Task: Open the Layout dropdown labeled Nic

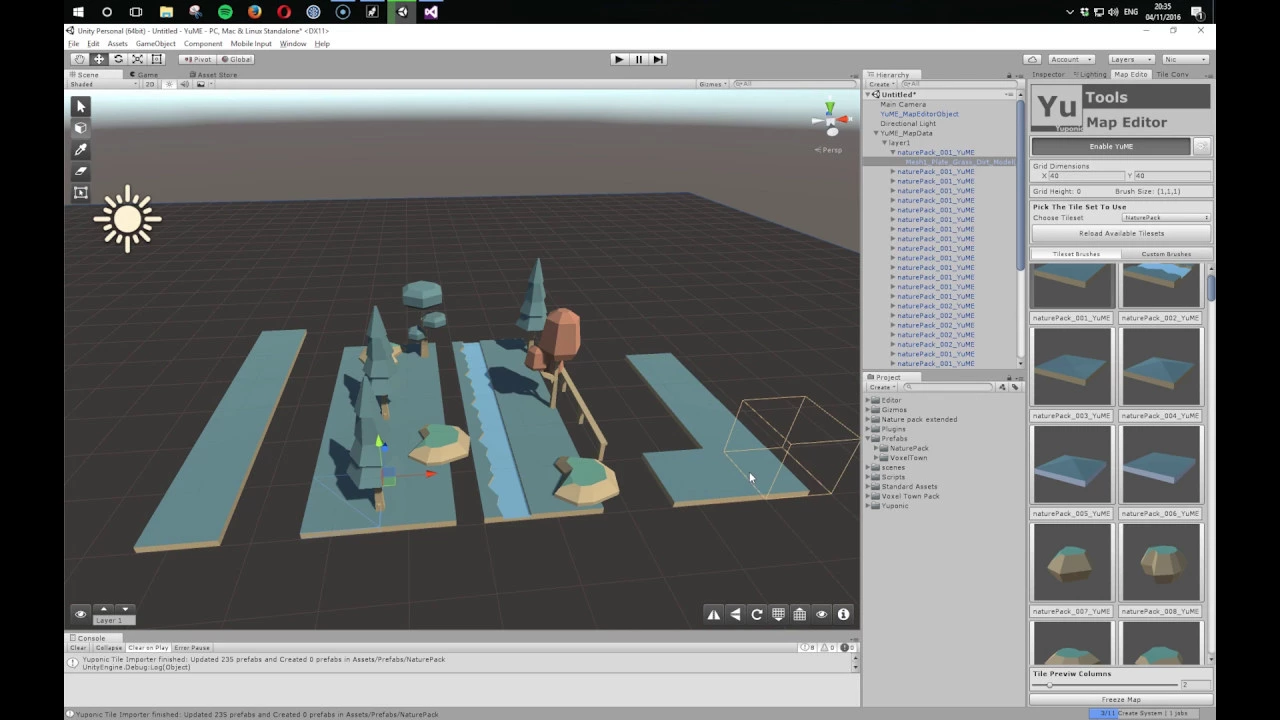Action: (1185, 59)
